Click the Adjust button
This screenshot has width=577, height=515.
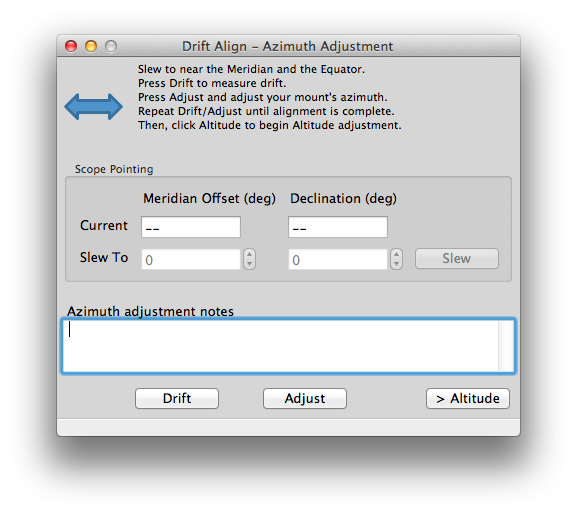click(305, 398)
